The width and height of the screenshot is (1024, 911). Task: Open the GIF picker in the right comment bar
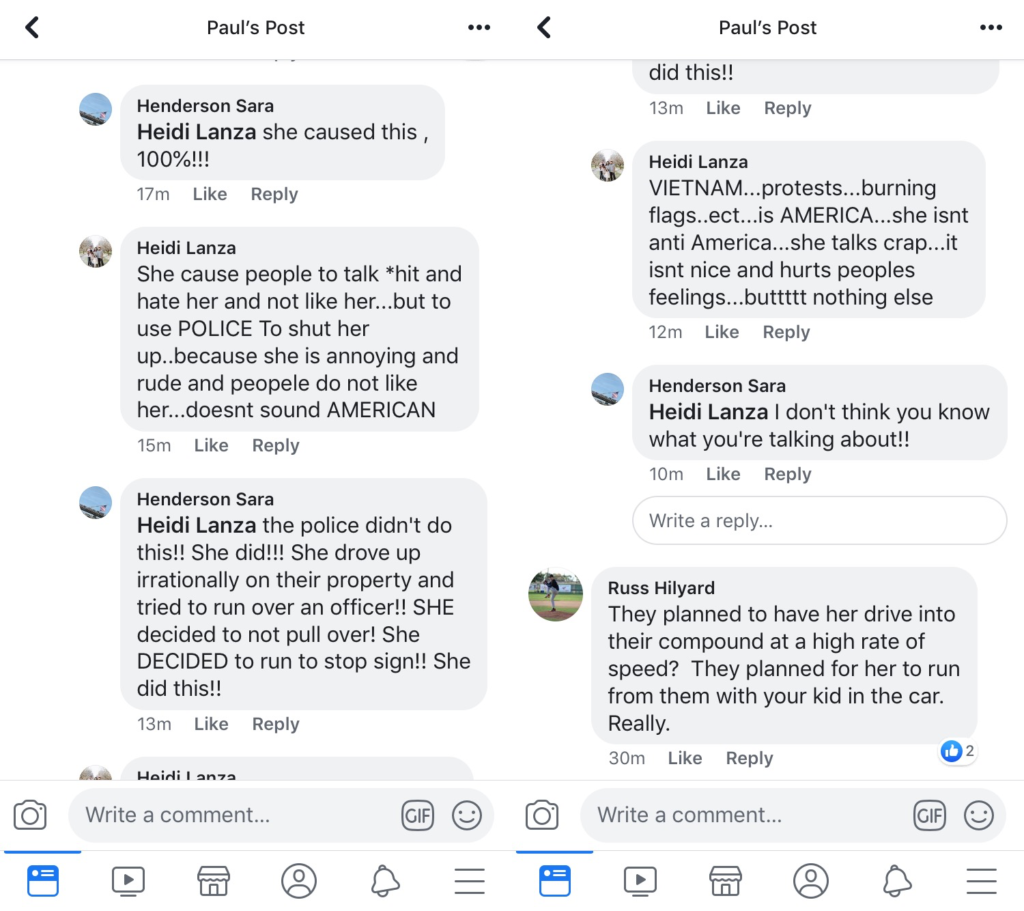pyautogui.click(x=930, y=815)
